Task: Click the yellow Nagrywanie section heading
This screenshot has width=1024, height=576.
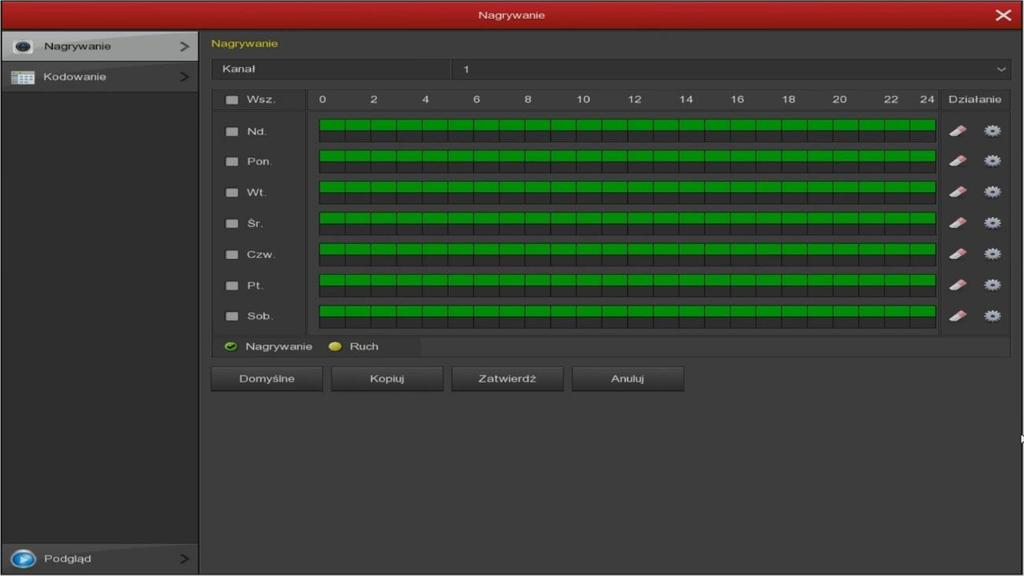Action: (244, 44)
